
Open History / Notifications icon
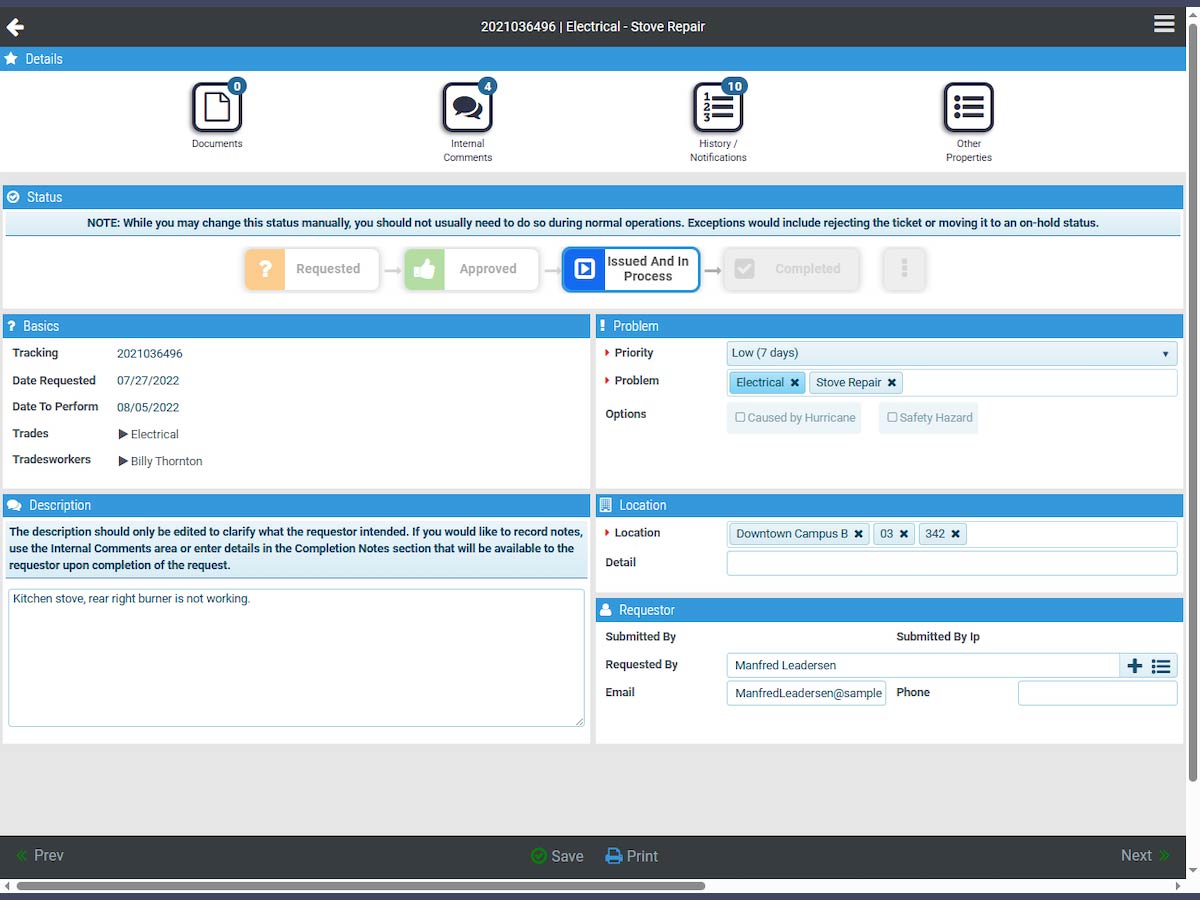tap(718, 107)
